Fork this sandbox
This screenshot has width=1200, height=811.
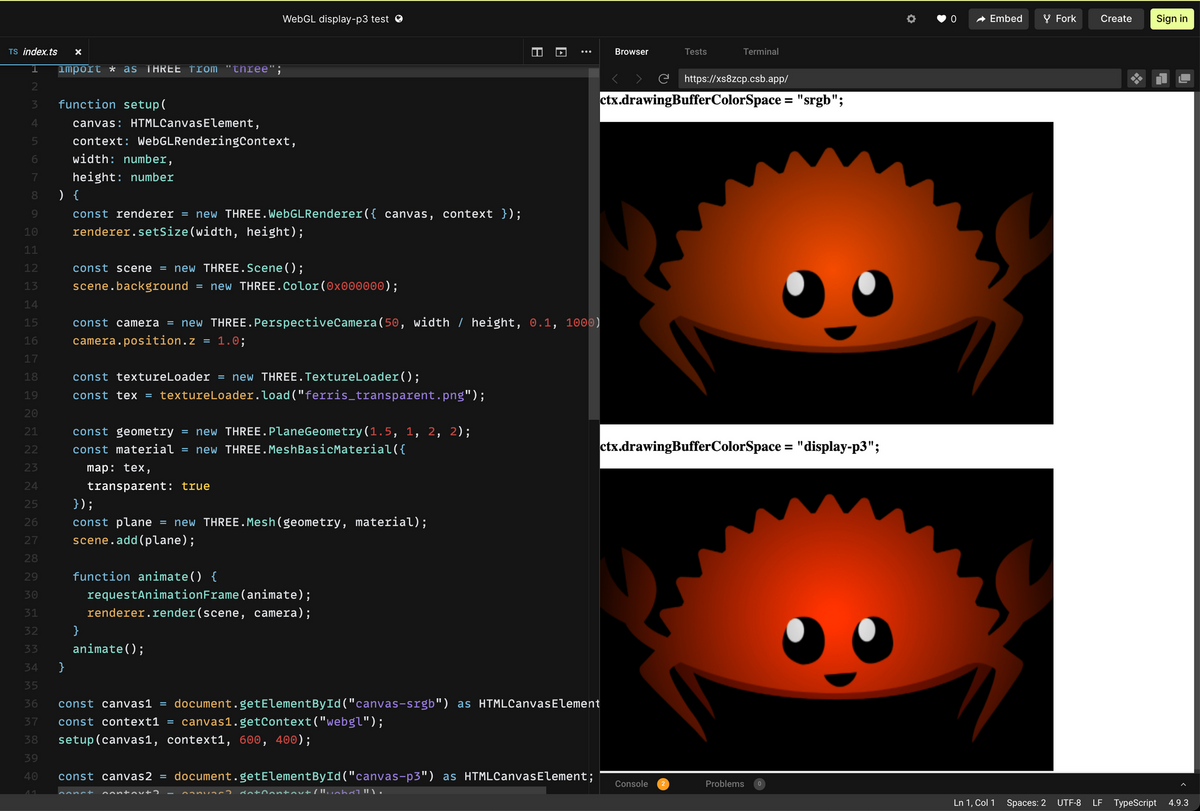point(1059,19)
